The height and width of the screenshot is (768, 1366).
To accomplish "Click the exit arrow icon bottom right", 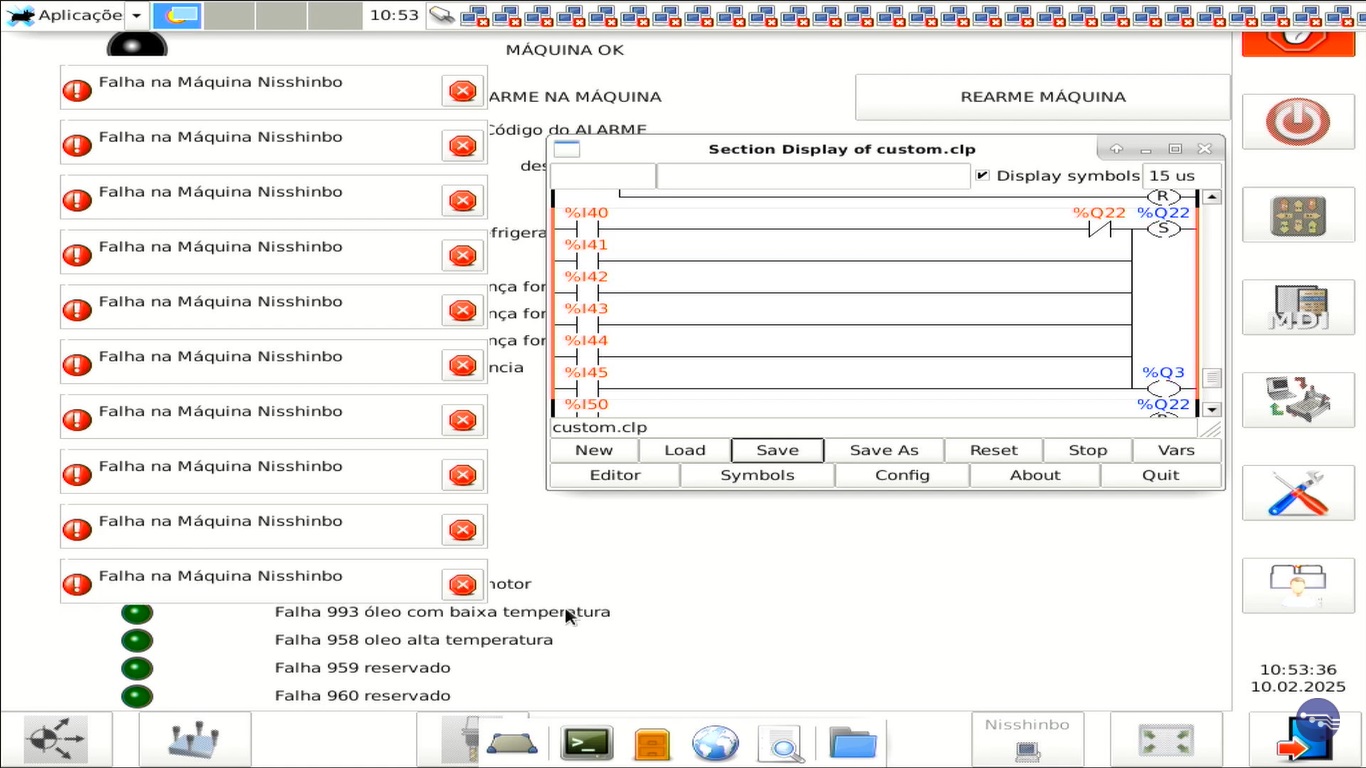I will tap(1297, 745).
